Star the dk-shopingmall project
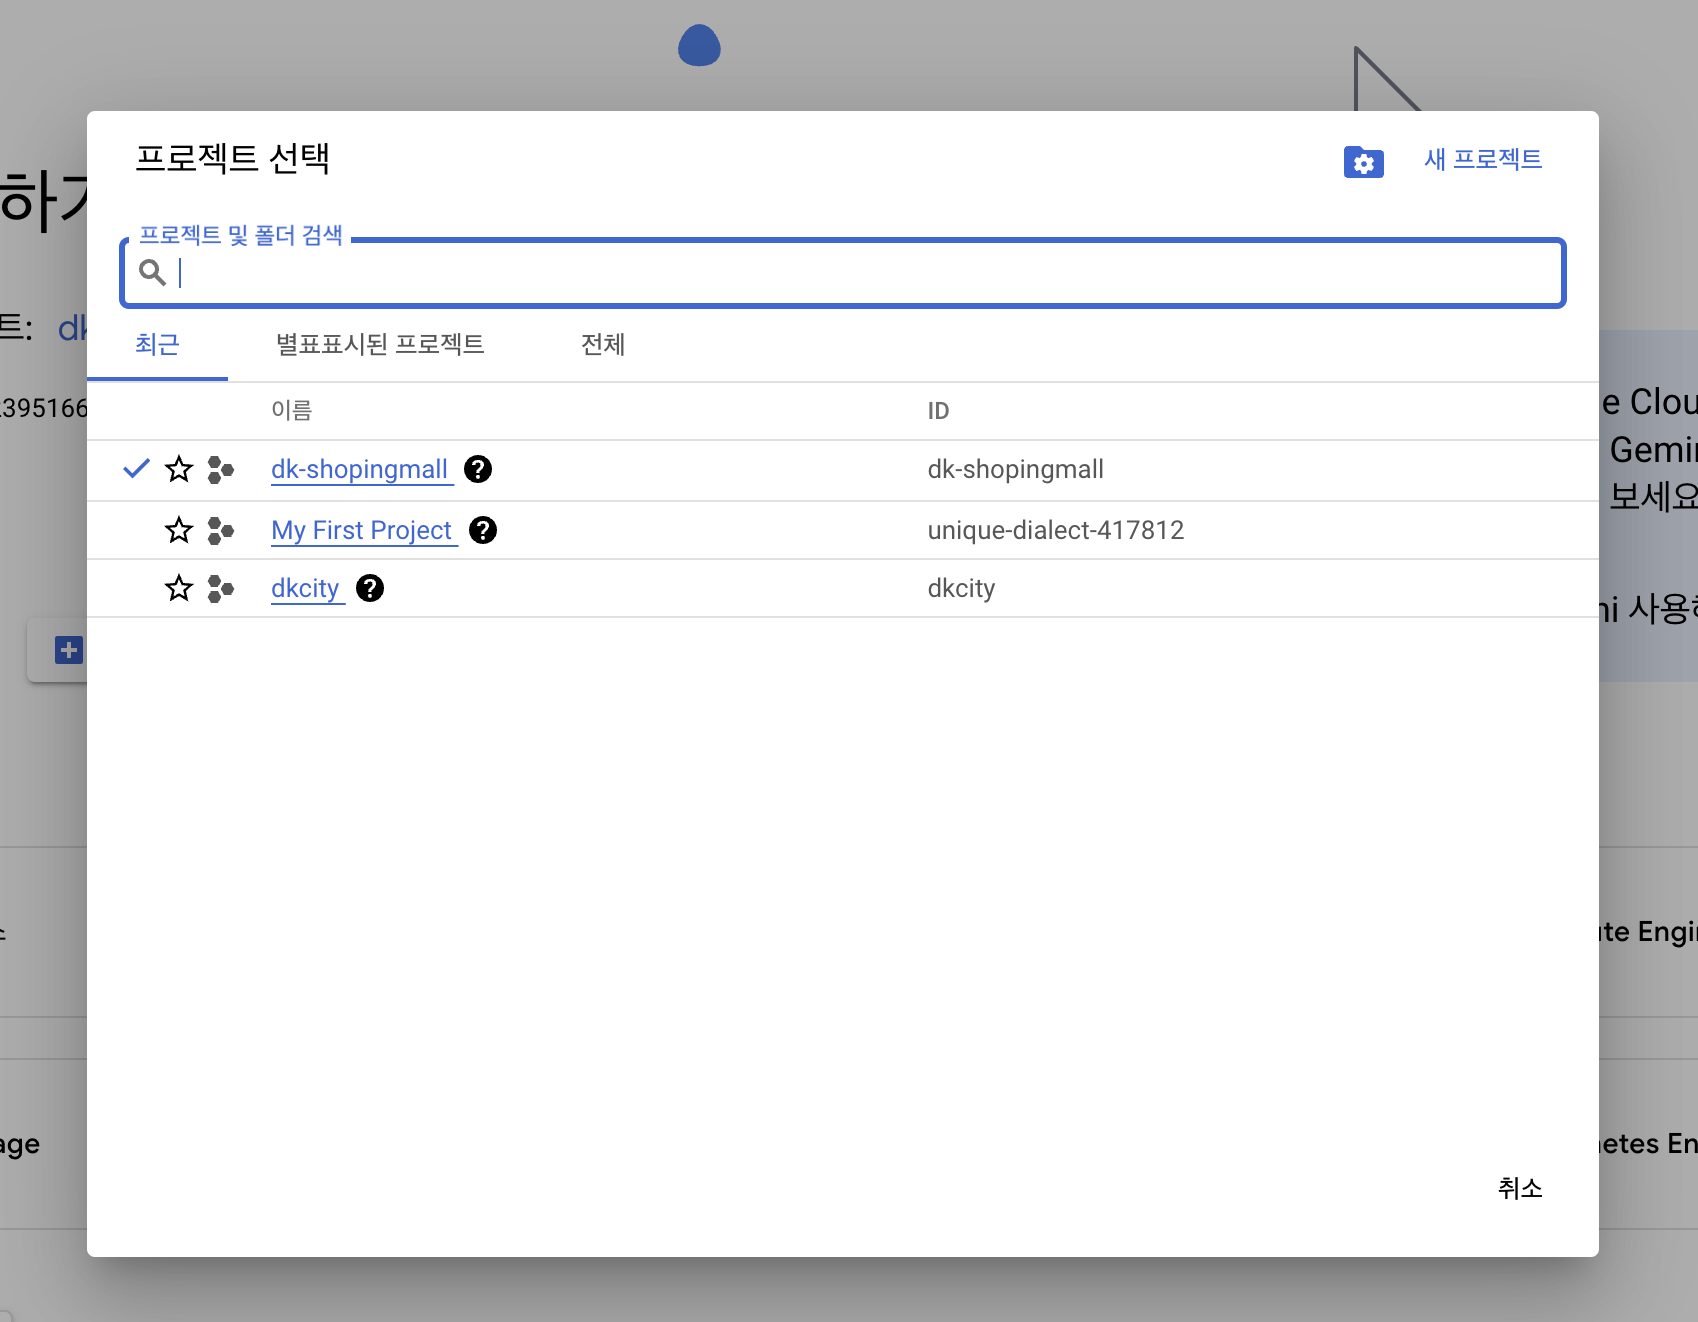Viewport: 1698px width, 1322px height. pos(179,469)
